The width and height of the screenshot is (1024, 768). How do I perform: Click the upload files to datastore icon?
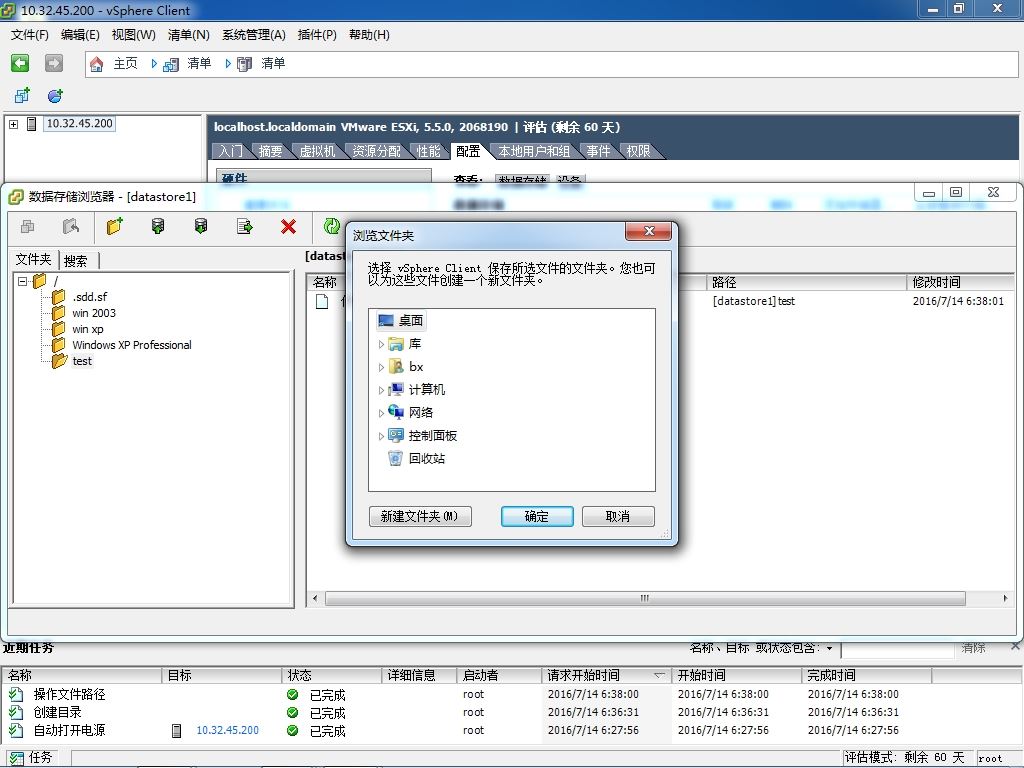pyautogui.click(x=158, y=227)
